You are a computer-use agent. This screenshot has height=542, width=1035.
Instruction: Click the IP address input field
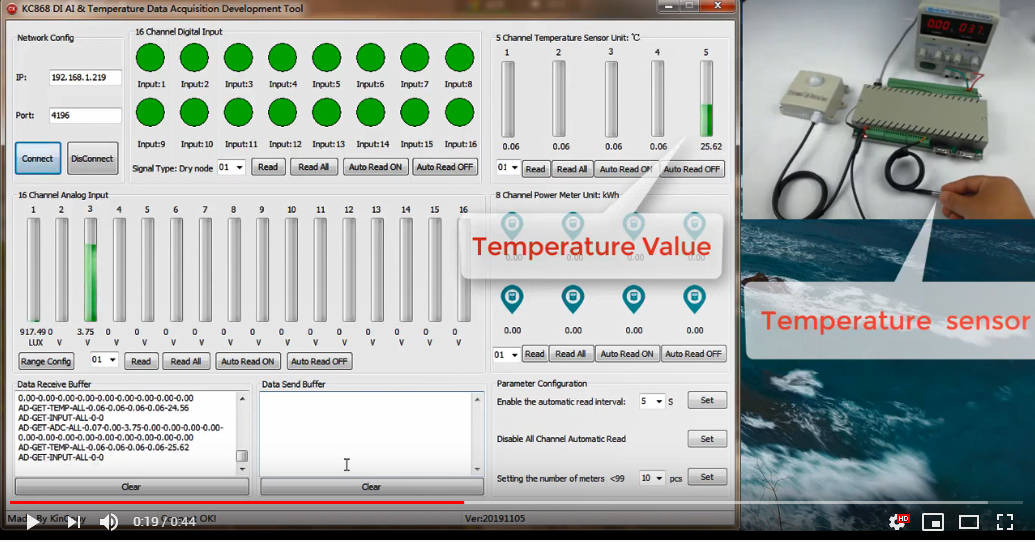click(85, 77)
